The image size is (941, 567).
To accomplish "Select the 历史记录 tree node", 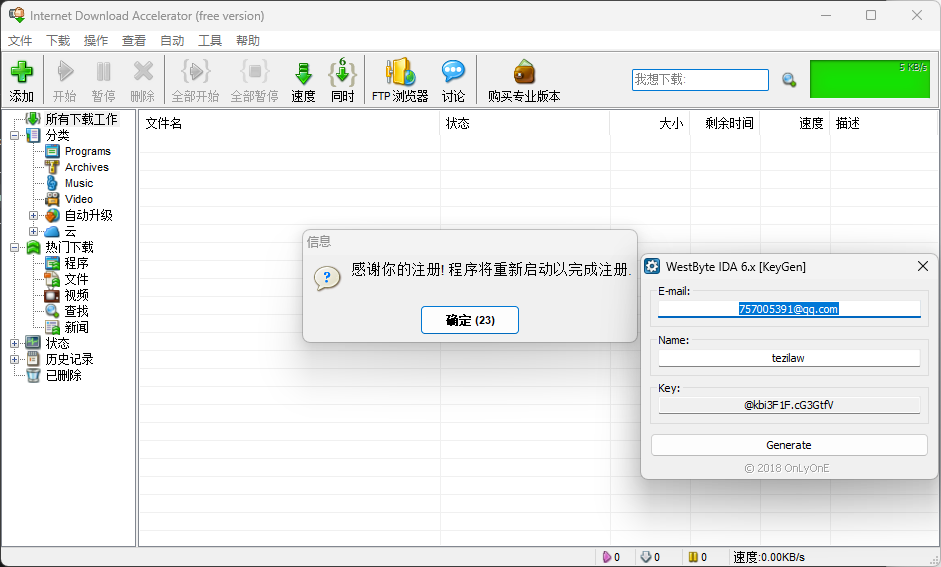I will pyautogui.click(x=70, y=359).
